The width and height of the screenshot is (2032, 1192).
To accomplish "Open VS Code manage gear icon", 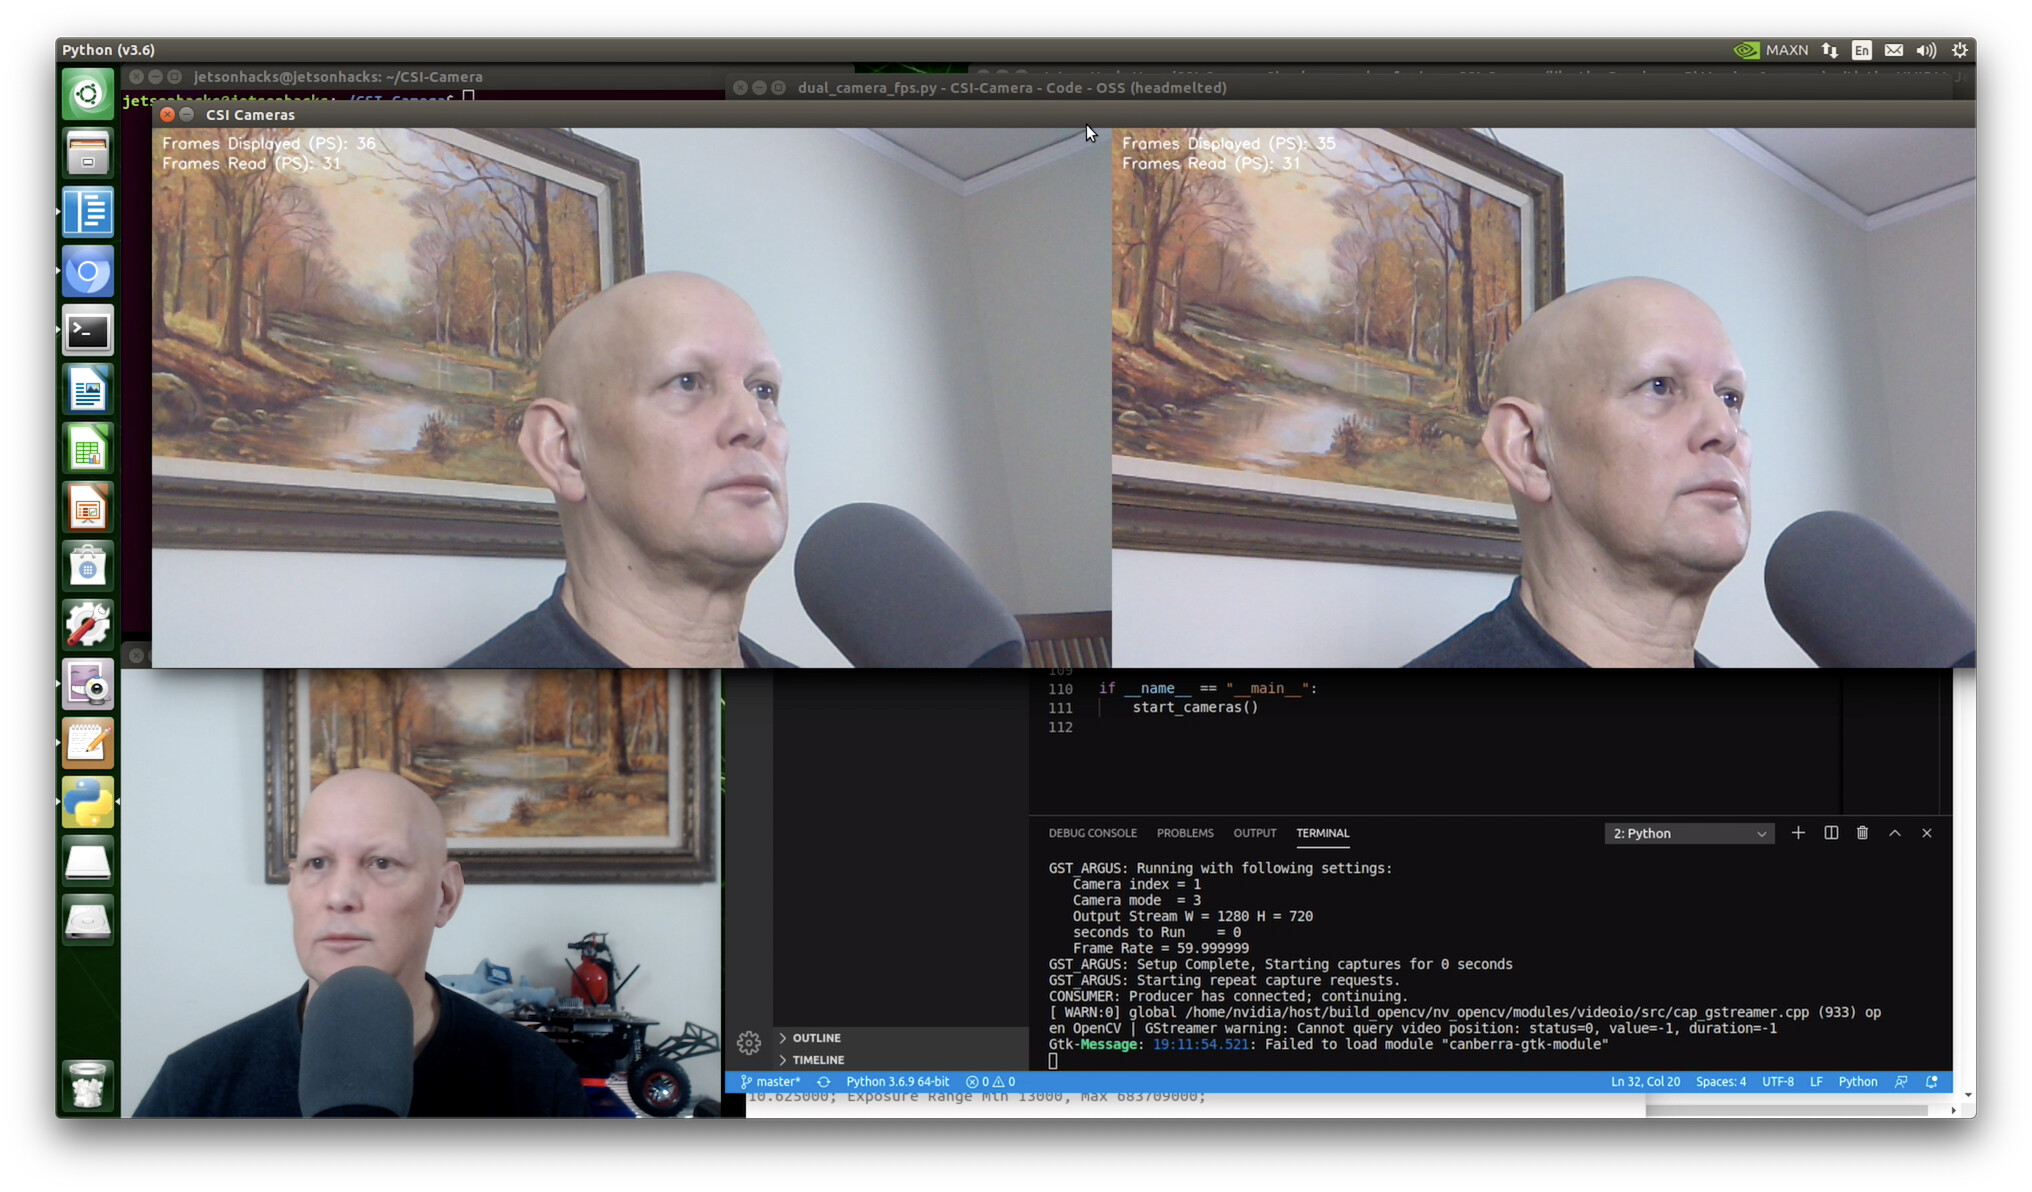I will click(x=748, y=1043).
